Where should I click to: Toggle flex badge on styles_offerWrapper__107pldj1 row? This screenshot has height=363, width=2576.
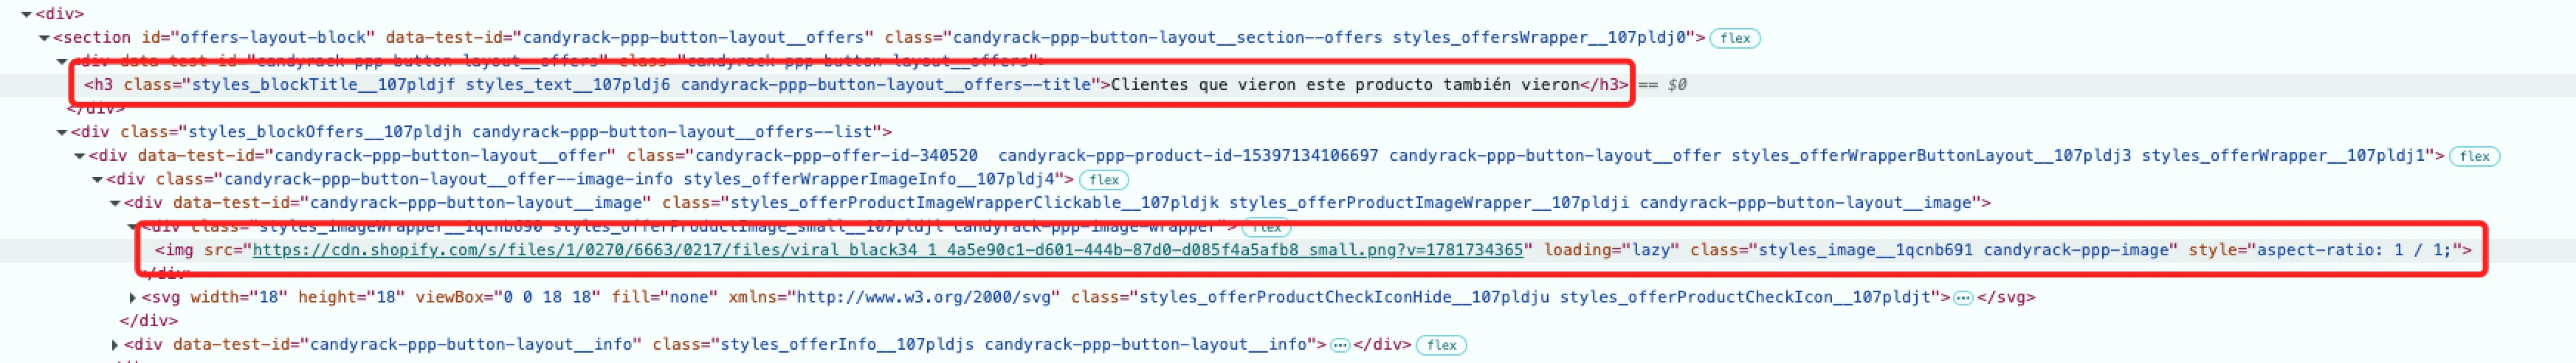tap(2474, 156)
